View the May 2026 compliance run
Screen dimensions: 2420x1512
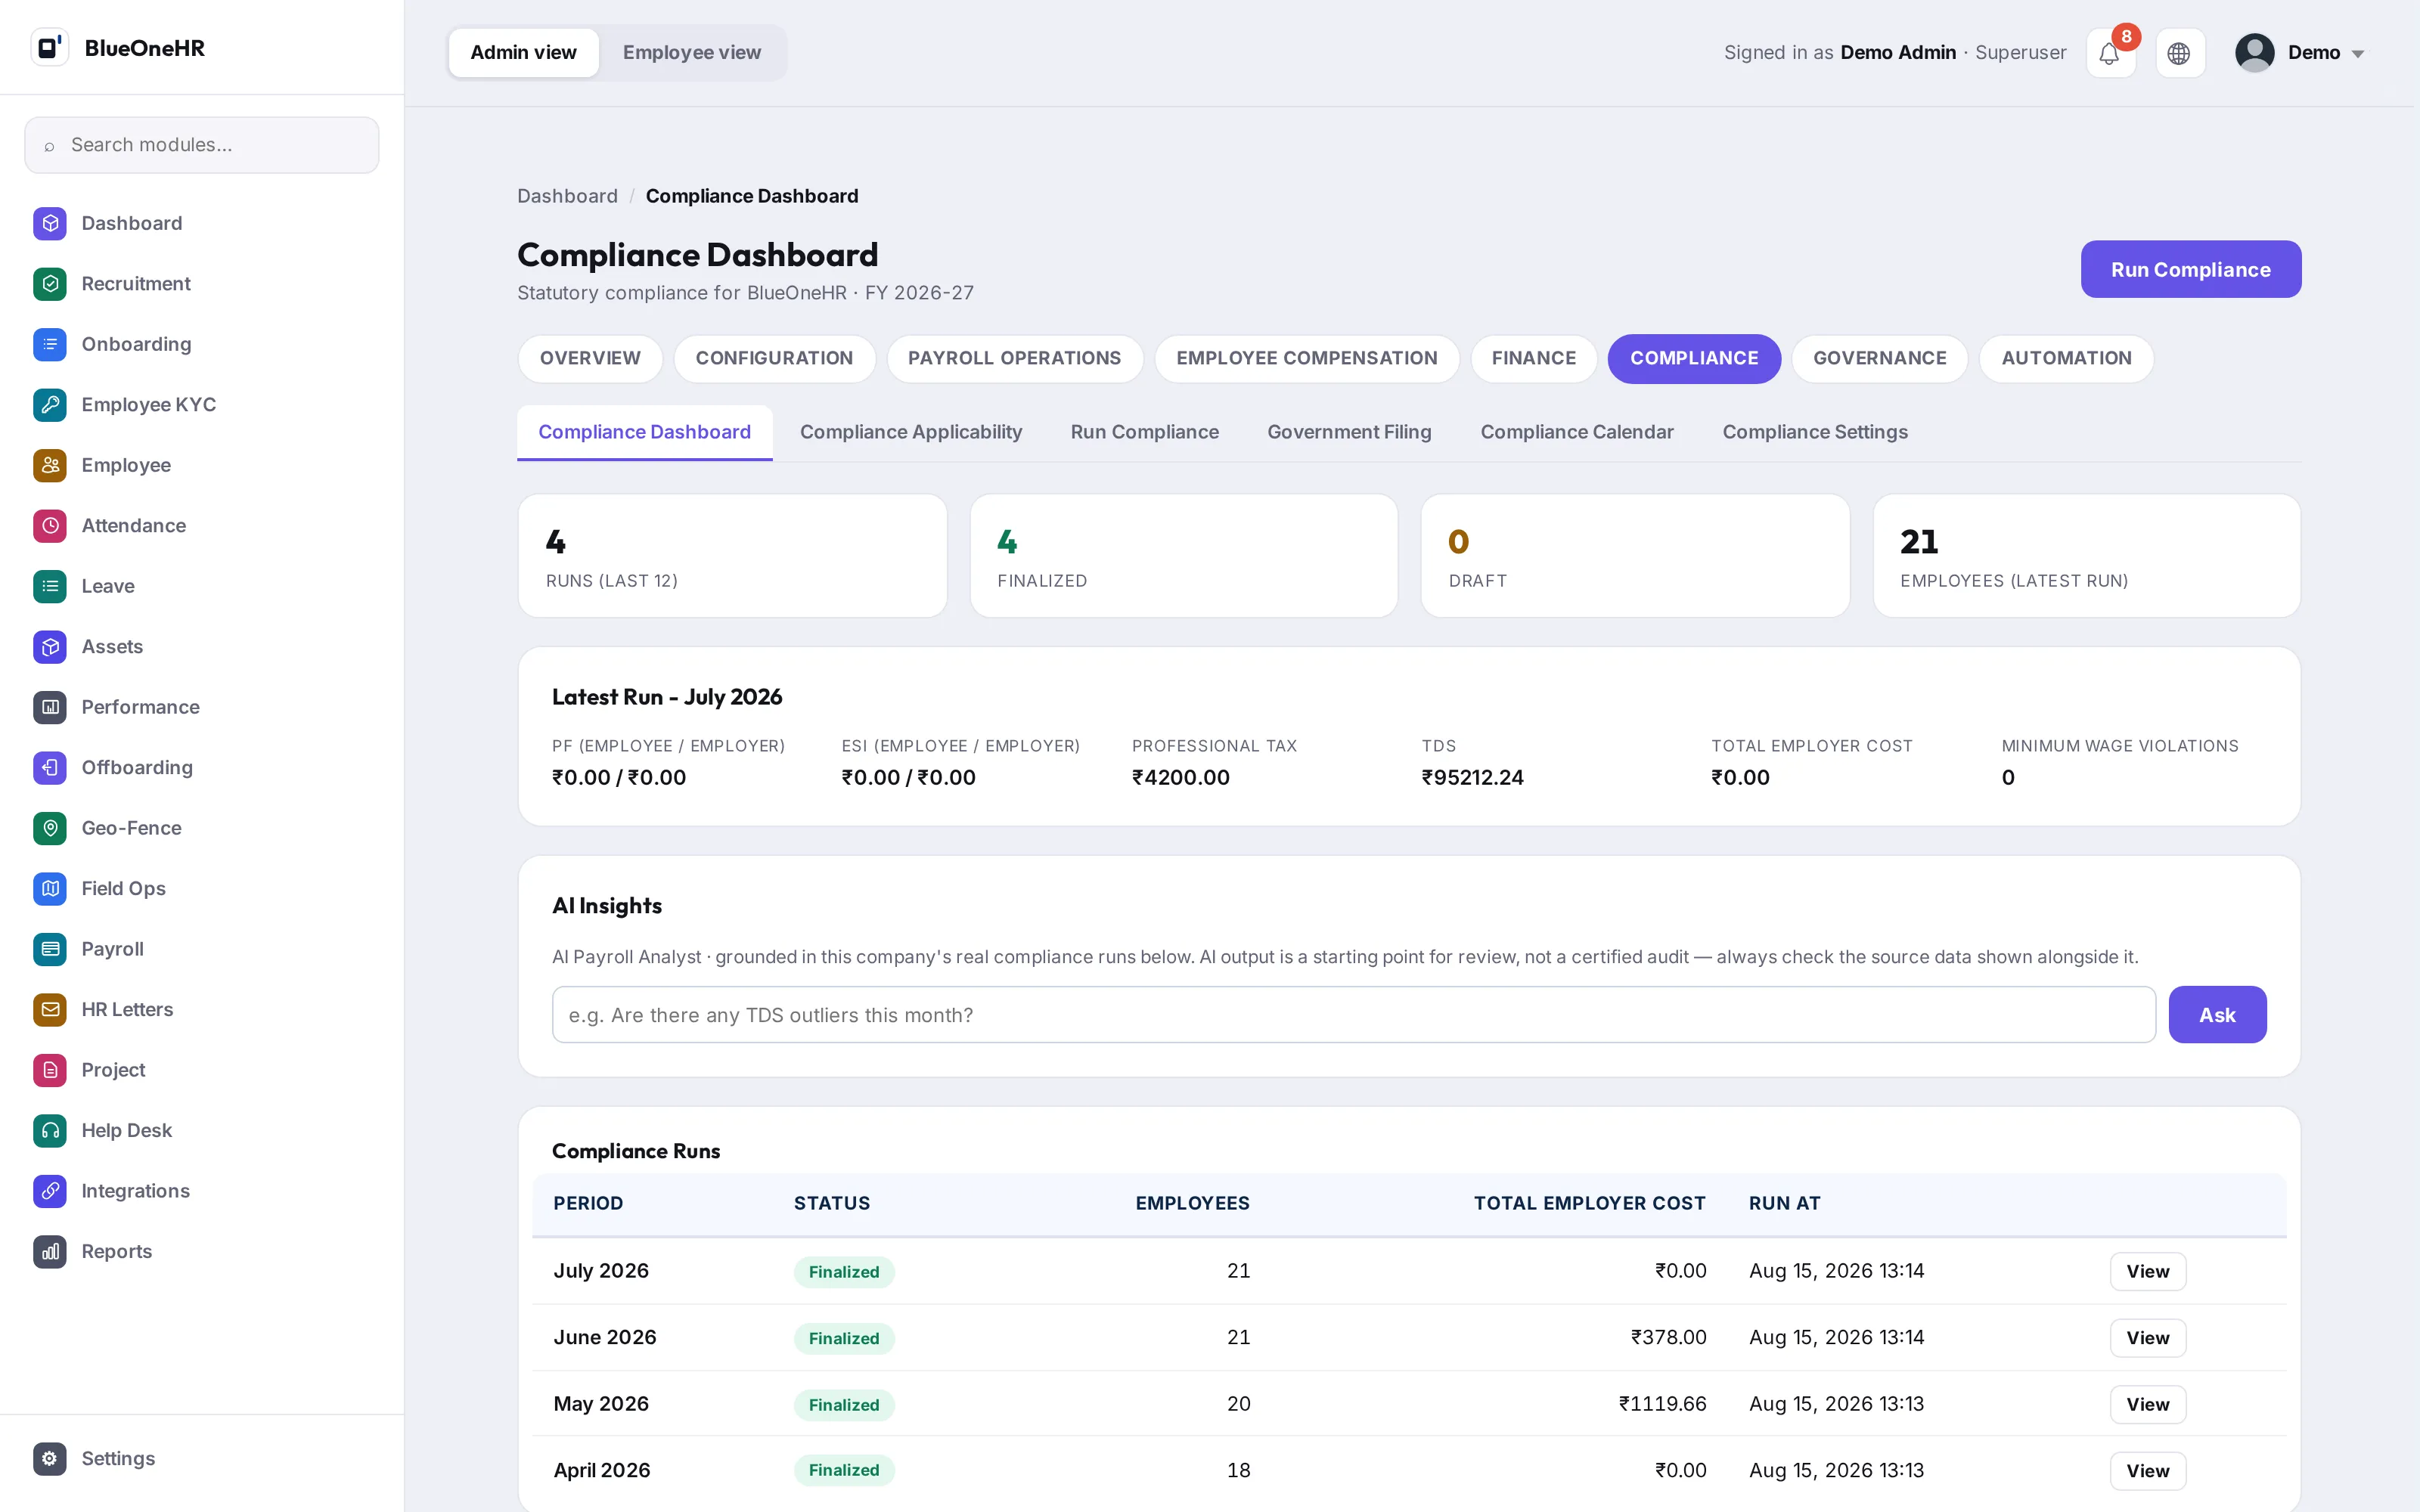(2147, 1405)
